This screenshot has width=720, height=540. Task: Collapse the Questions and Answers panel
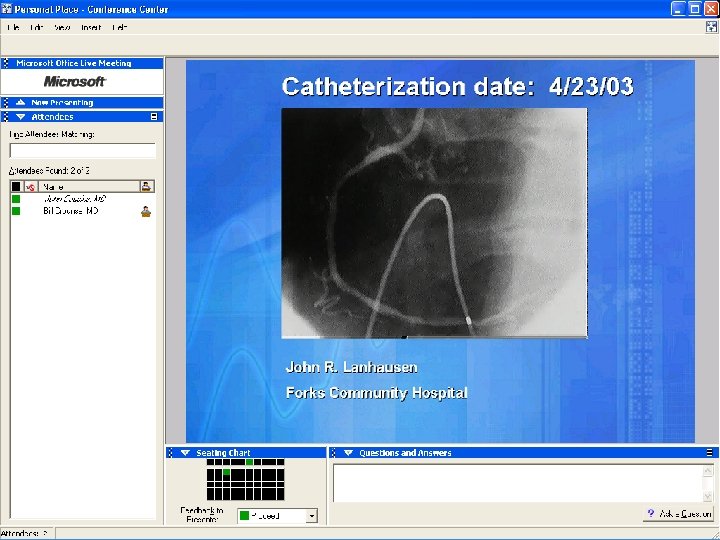(x=349, y=453)
